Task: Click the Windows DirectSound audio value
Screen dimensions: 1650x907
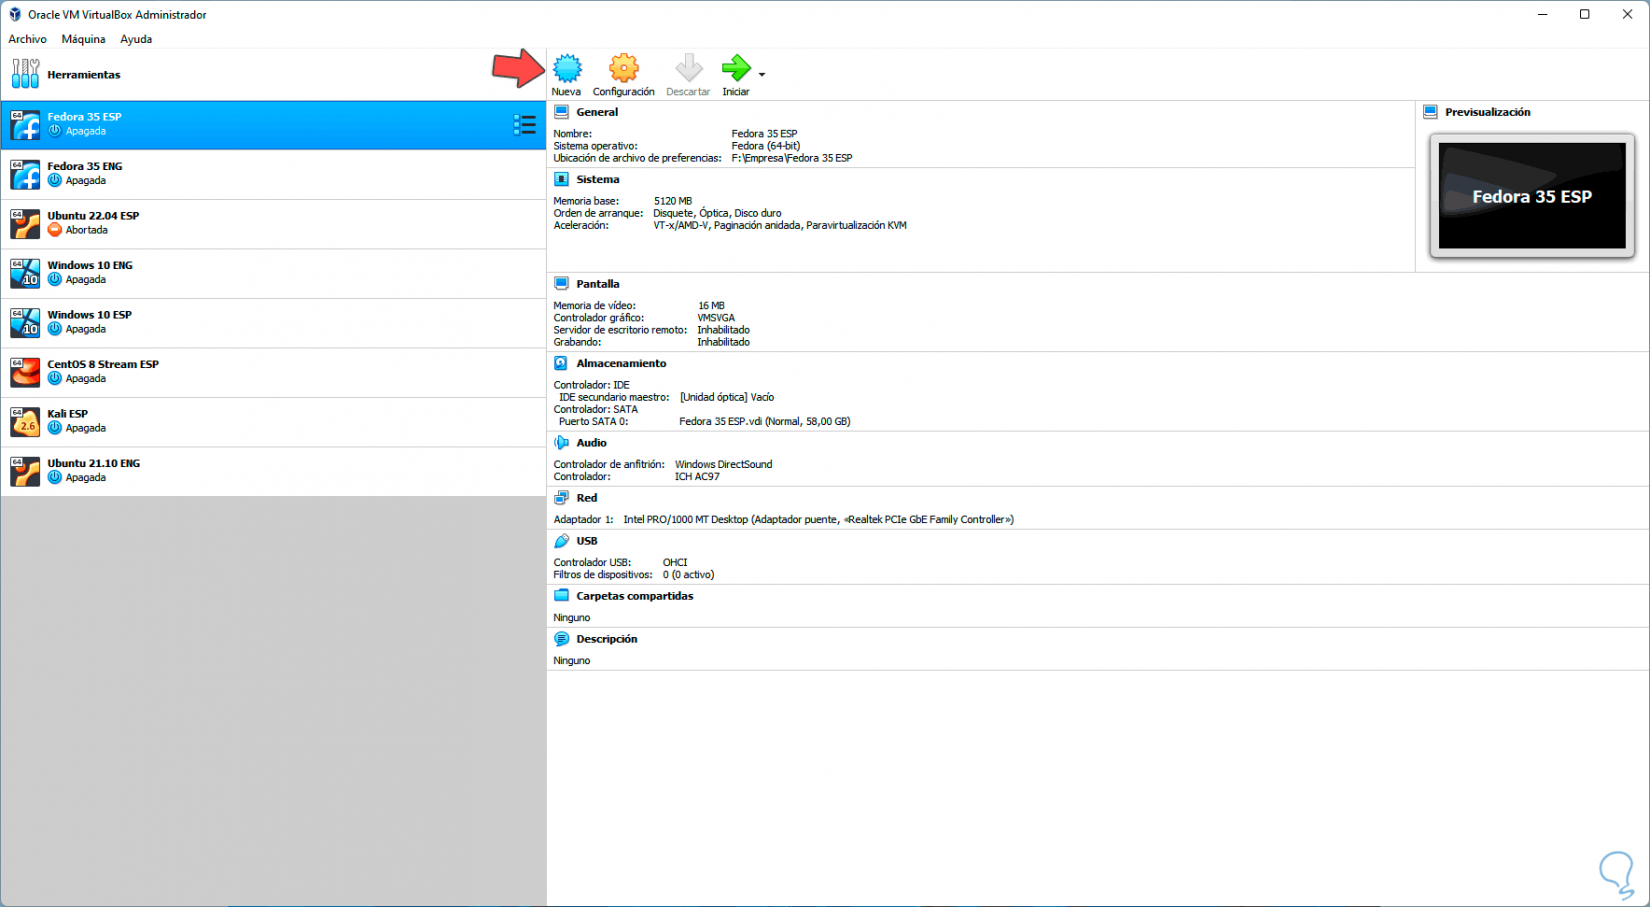Action: (724, 464)
